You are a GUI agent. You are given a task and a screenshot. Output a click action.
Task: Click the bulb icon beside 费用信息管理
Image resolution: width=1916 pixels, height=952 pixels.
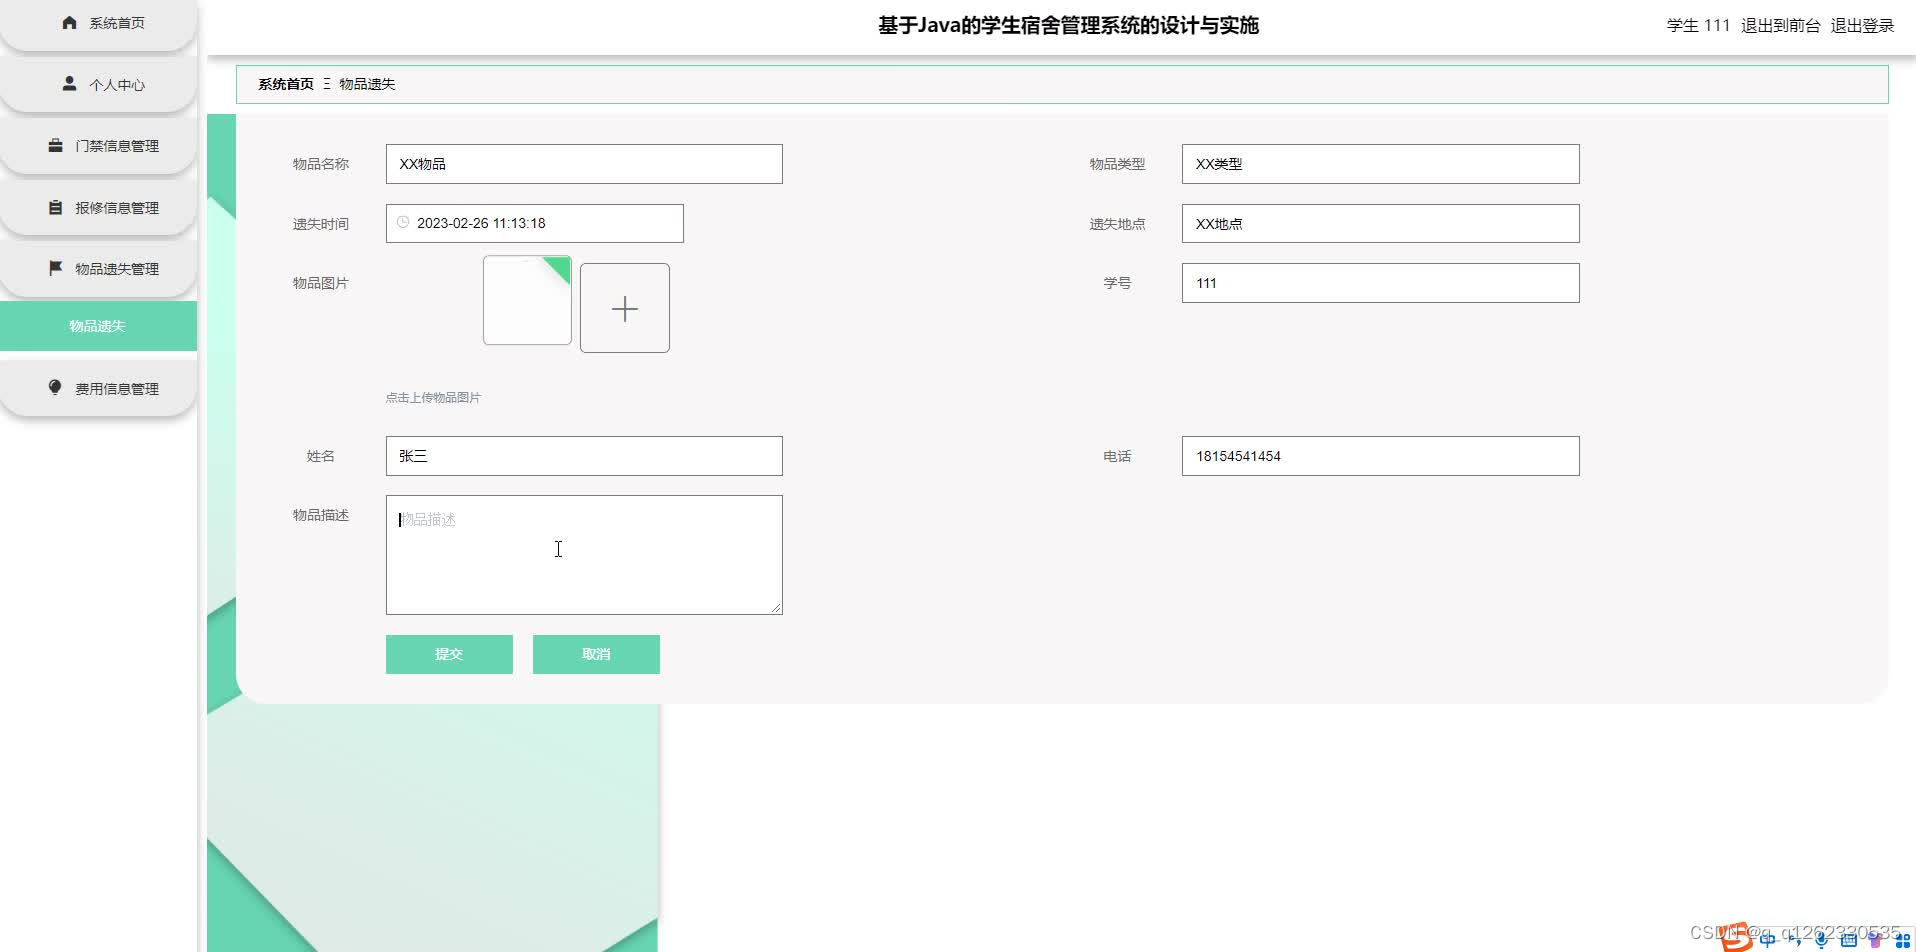click(56, 388)
